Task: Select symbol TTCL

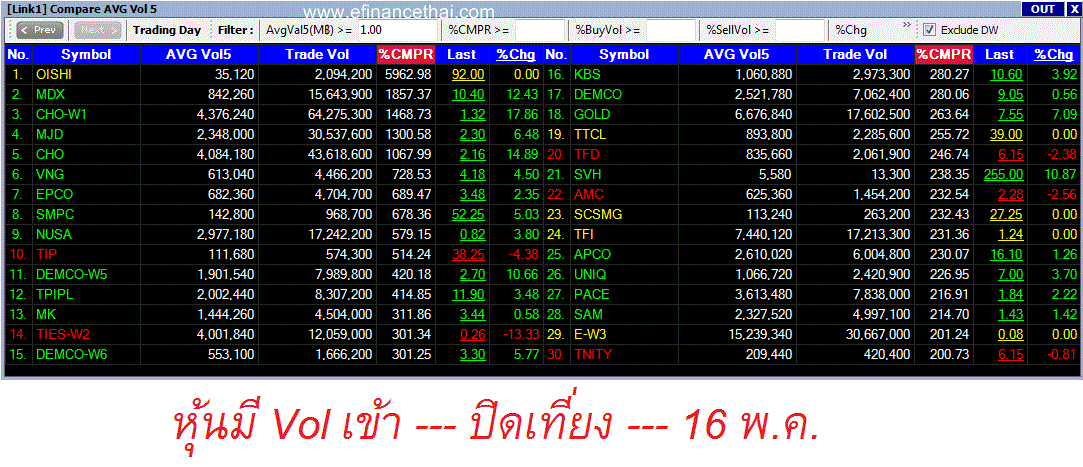Action: [591, 135]
